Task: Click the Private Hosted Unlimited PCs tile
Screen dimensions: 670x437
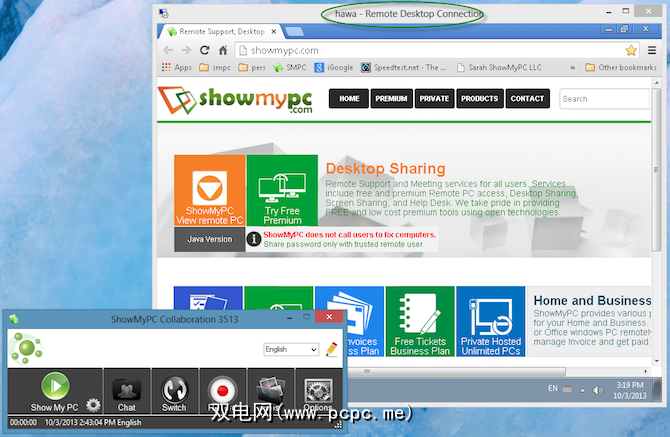Action: tap(491, 321)
